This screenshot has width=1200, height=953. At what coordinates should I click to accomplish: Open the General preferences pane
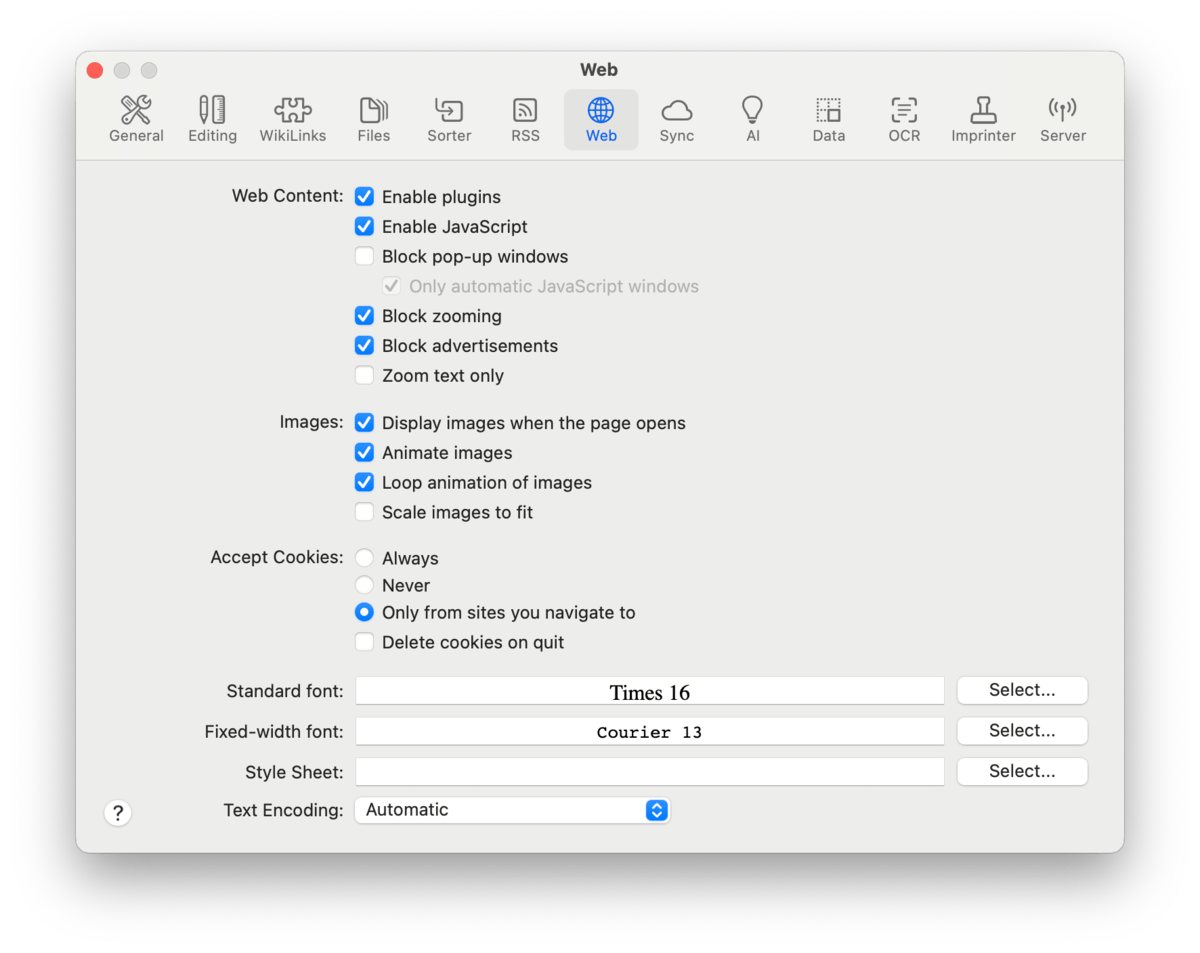pos(136,119)
